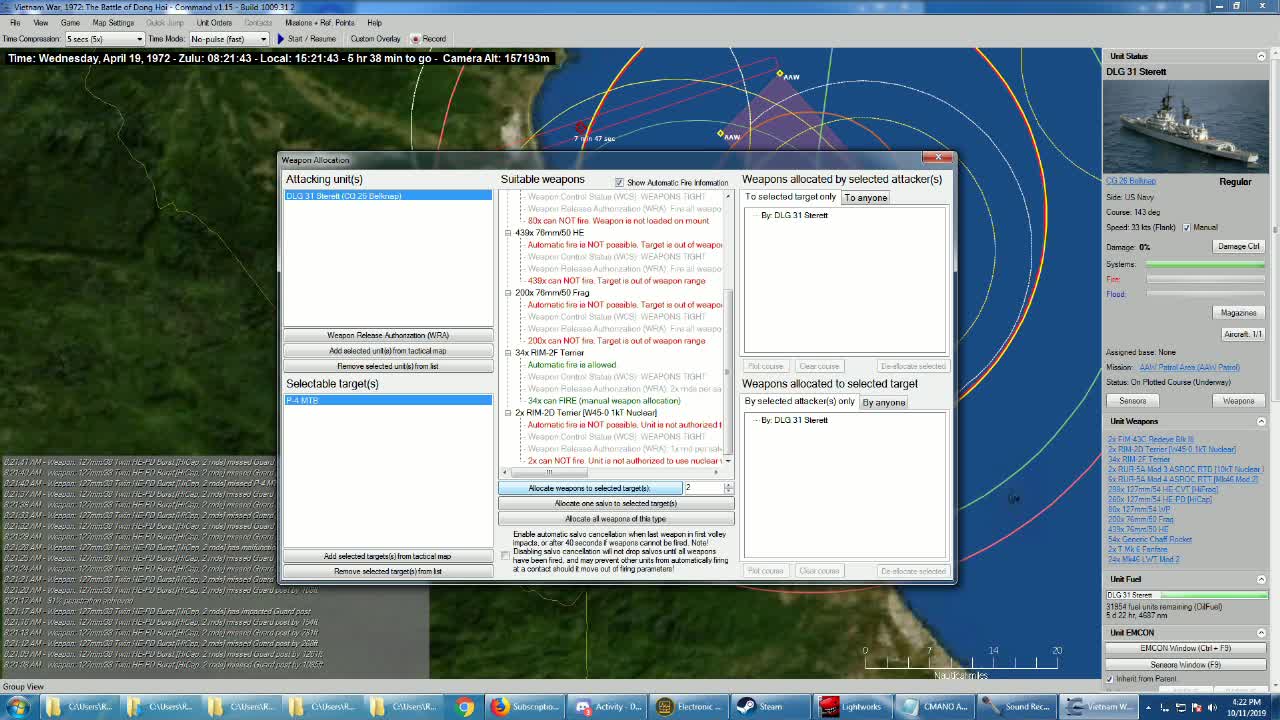Click the DLG 31 Sterett fuel bar
The width and height of the screenshot is (1280, 720).
tap(1186, 595)
